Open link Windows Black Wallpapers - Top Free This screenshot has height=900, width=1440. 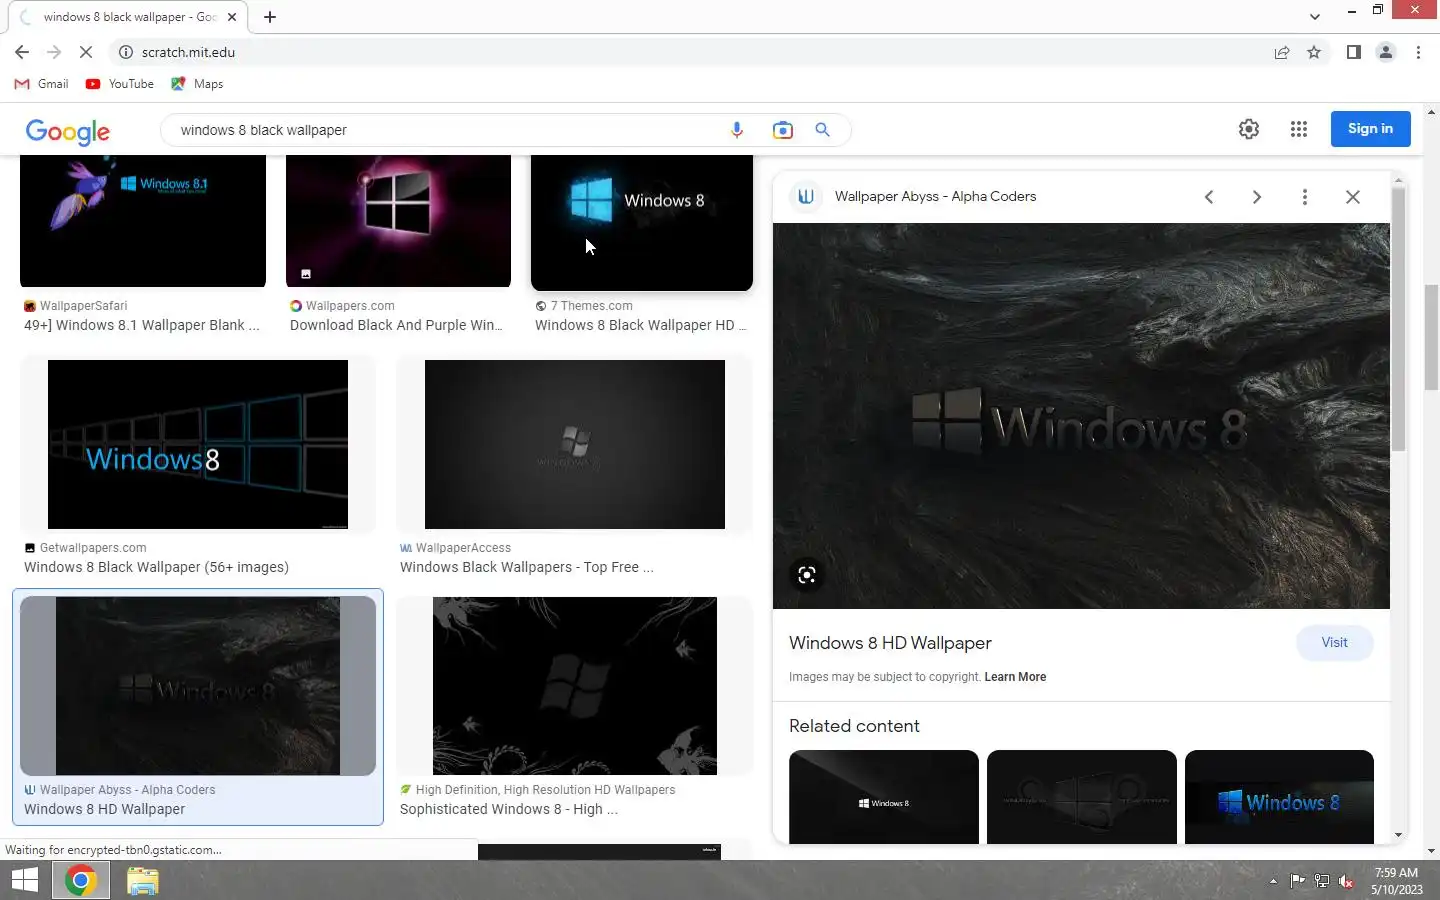(526, 567)
